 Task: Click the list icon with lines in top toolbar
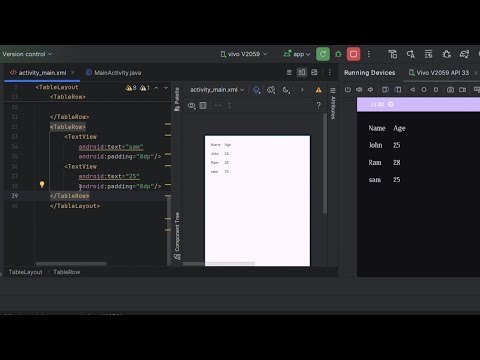[428, 54]
